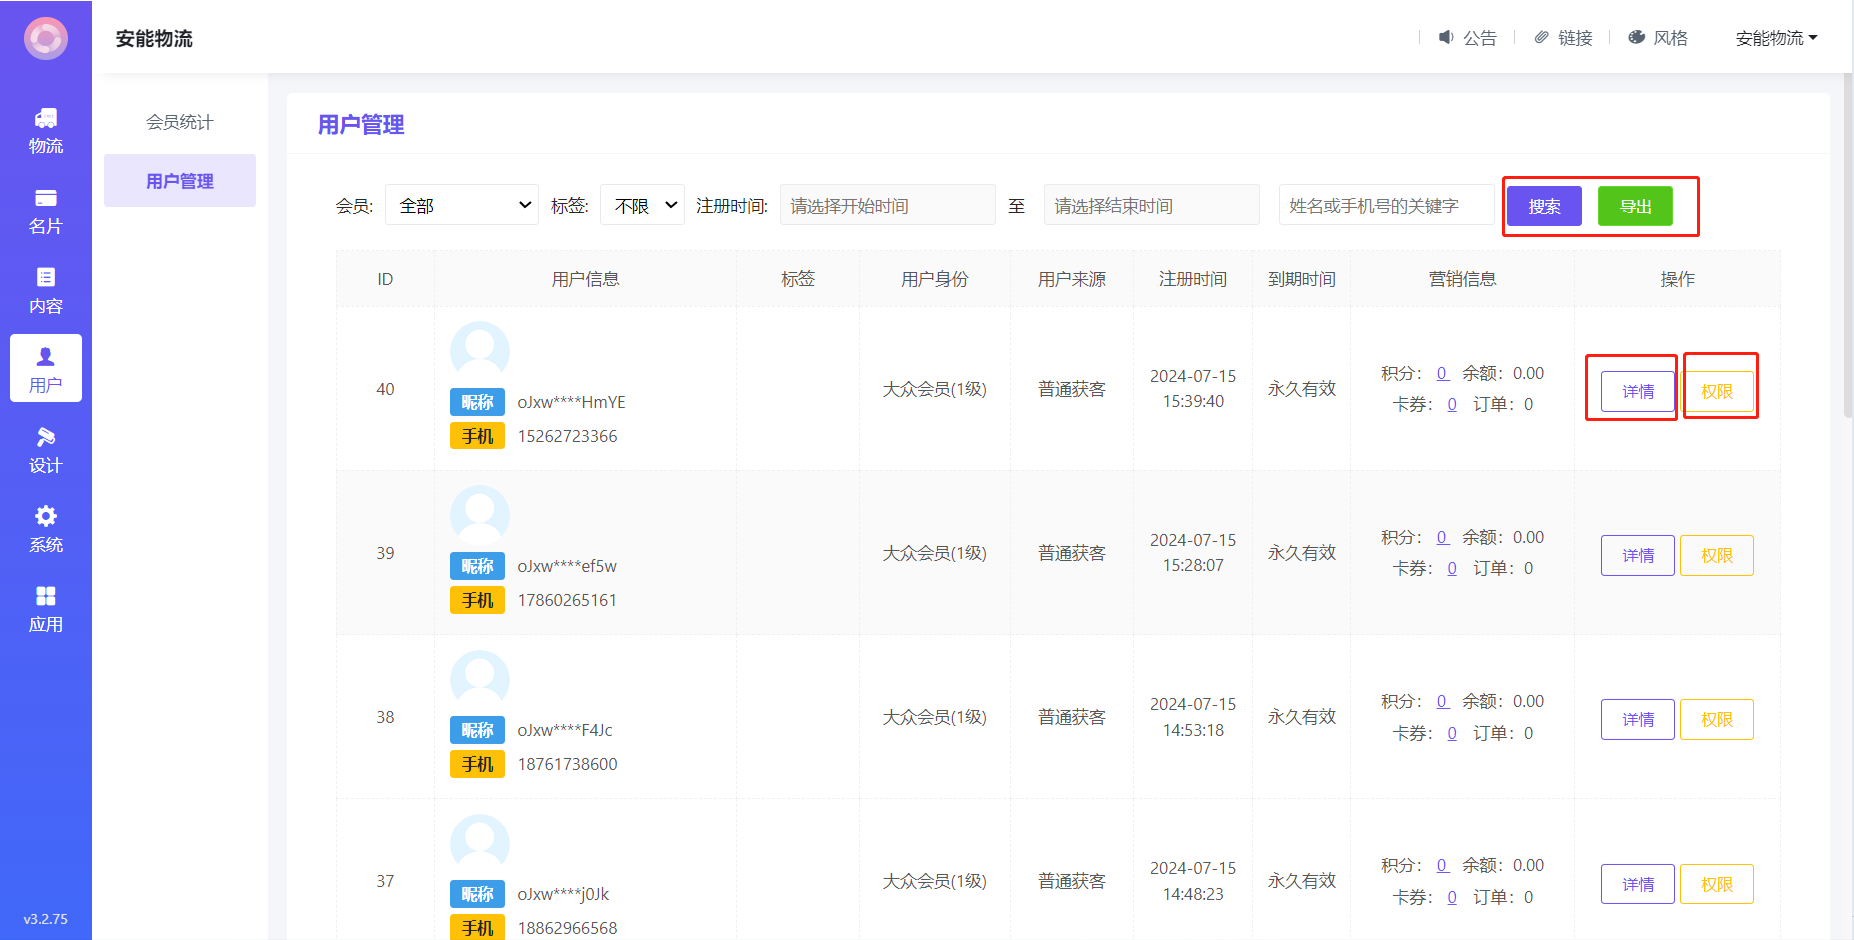
Task: Switch to 会员统计 menu item
Action: pyautogui.click(x=180, y=122)
